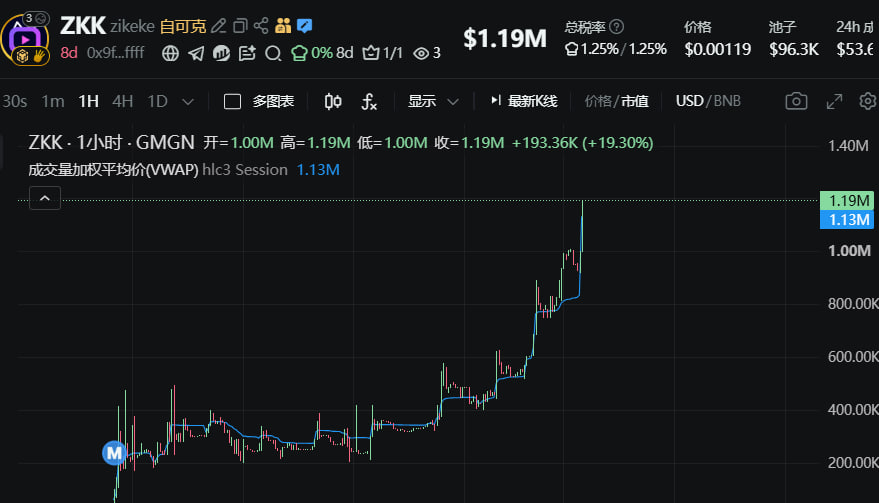Open the candlestick chart type selector

tap(333, 101)
